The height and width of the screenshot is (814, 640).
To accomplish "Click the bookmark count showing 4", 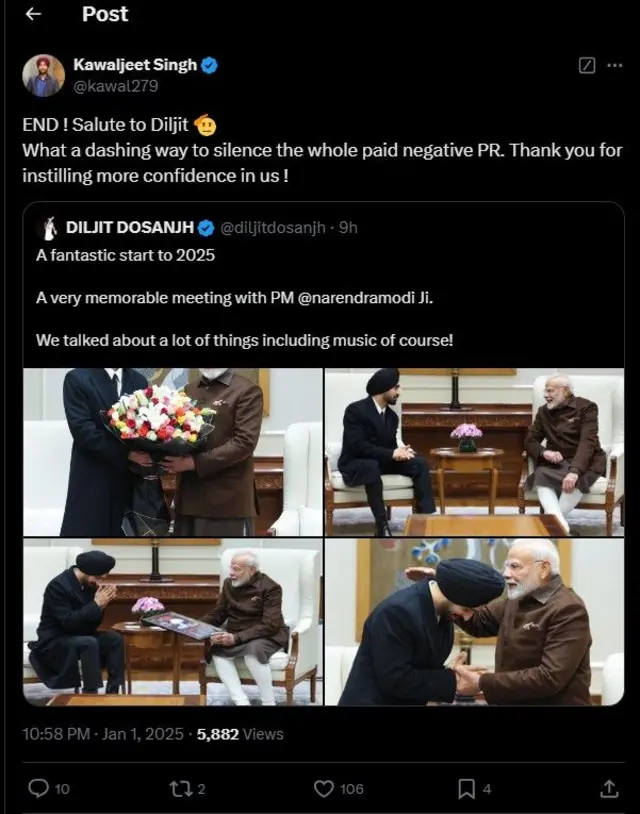I will 489,788.
